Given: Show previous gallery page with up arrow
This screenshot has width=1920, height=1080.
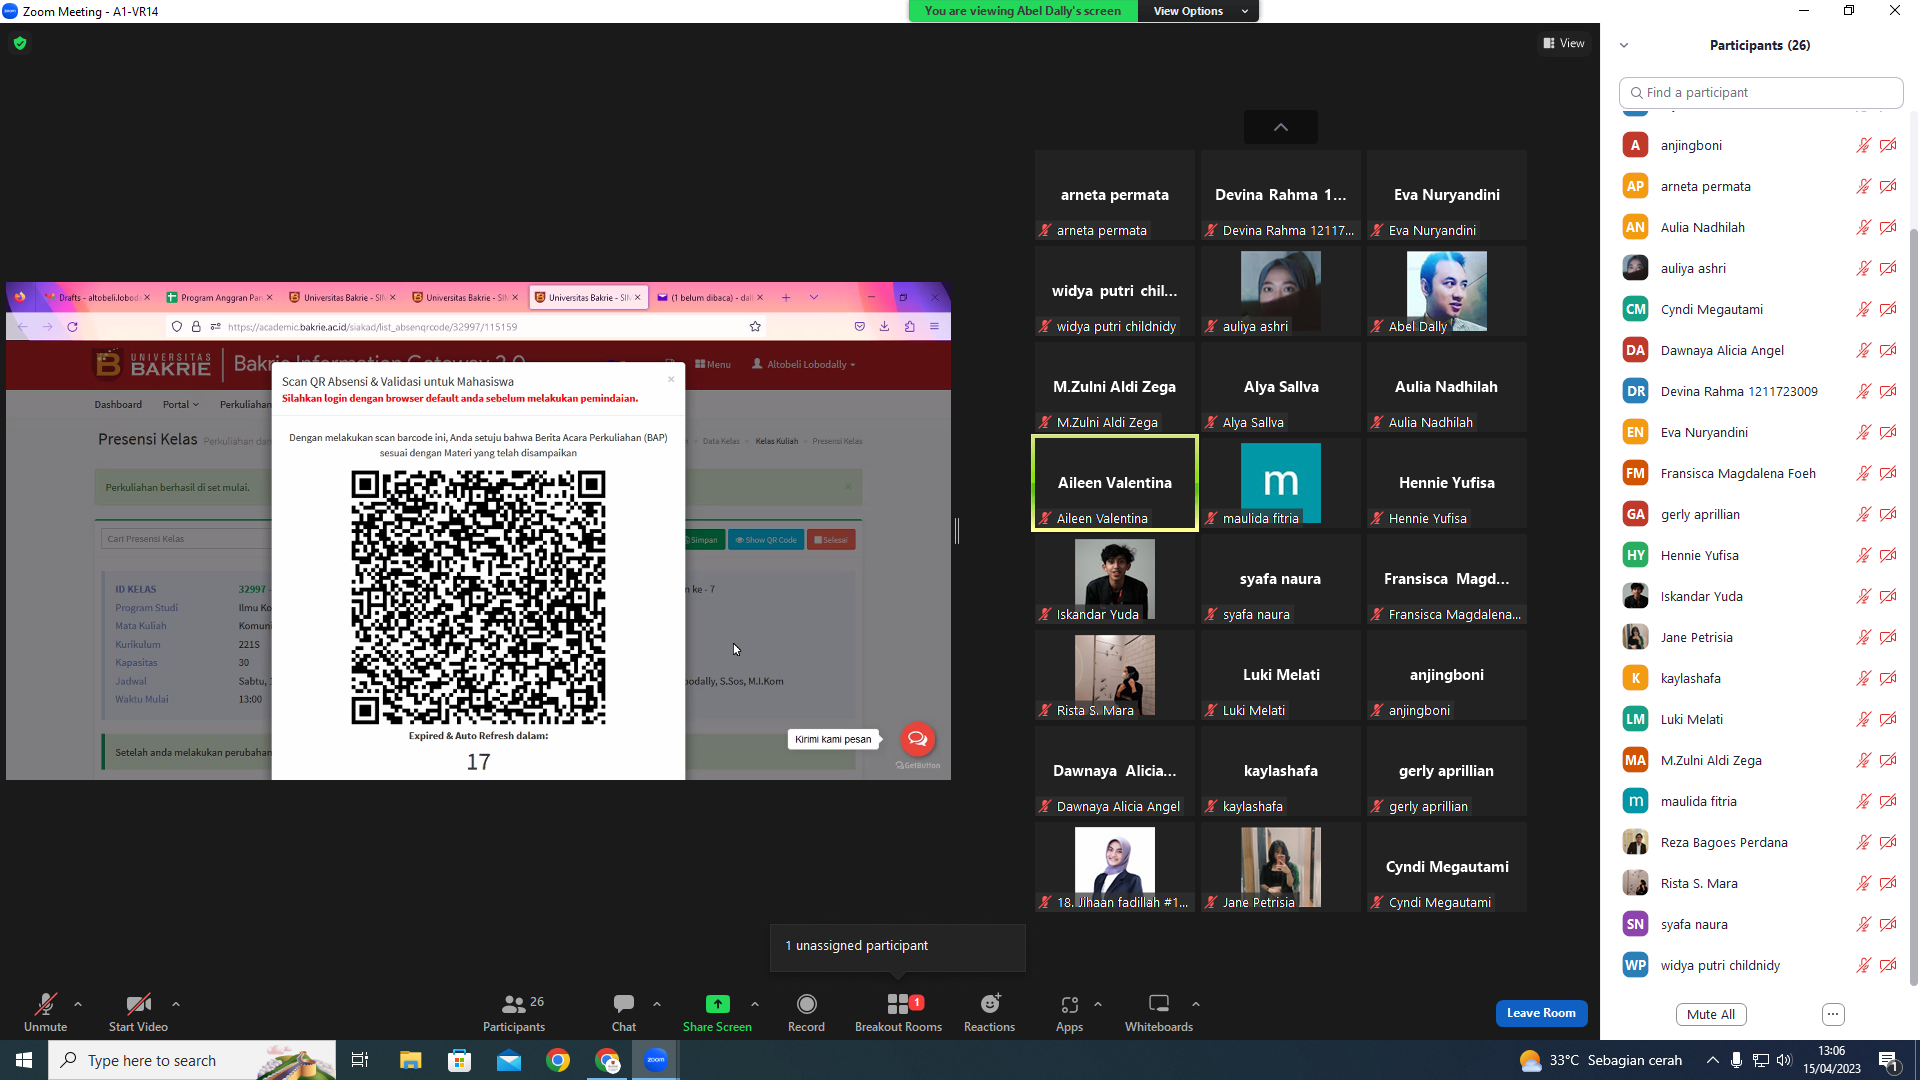Looking at the screenshot, I should click(x=1281, y=127).
